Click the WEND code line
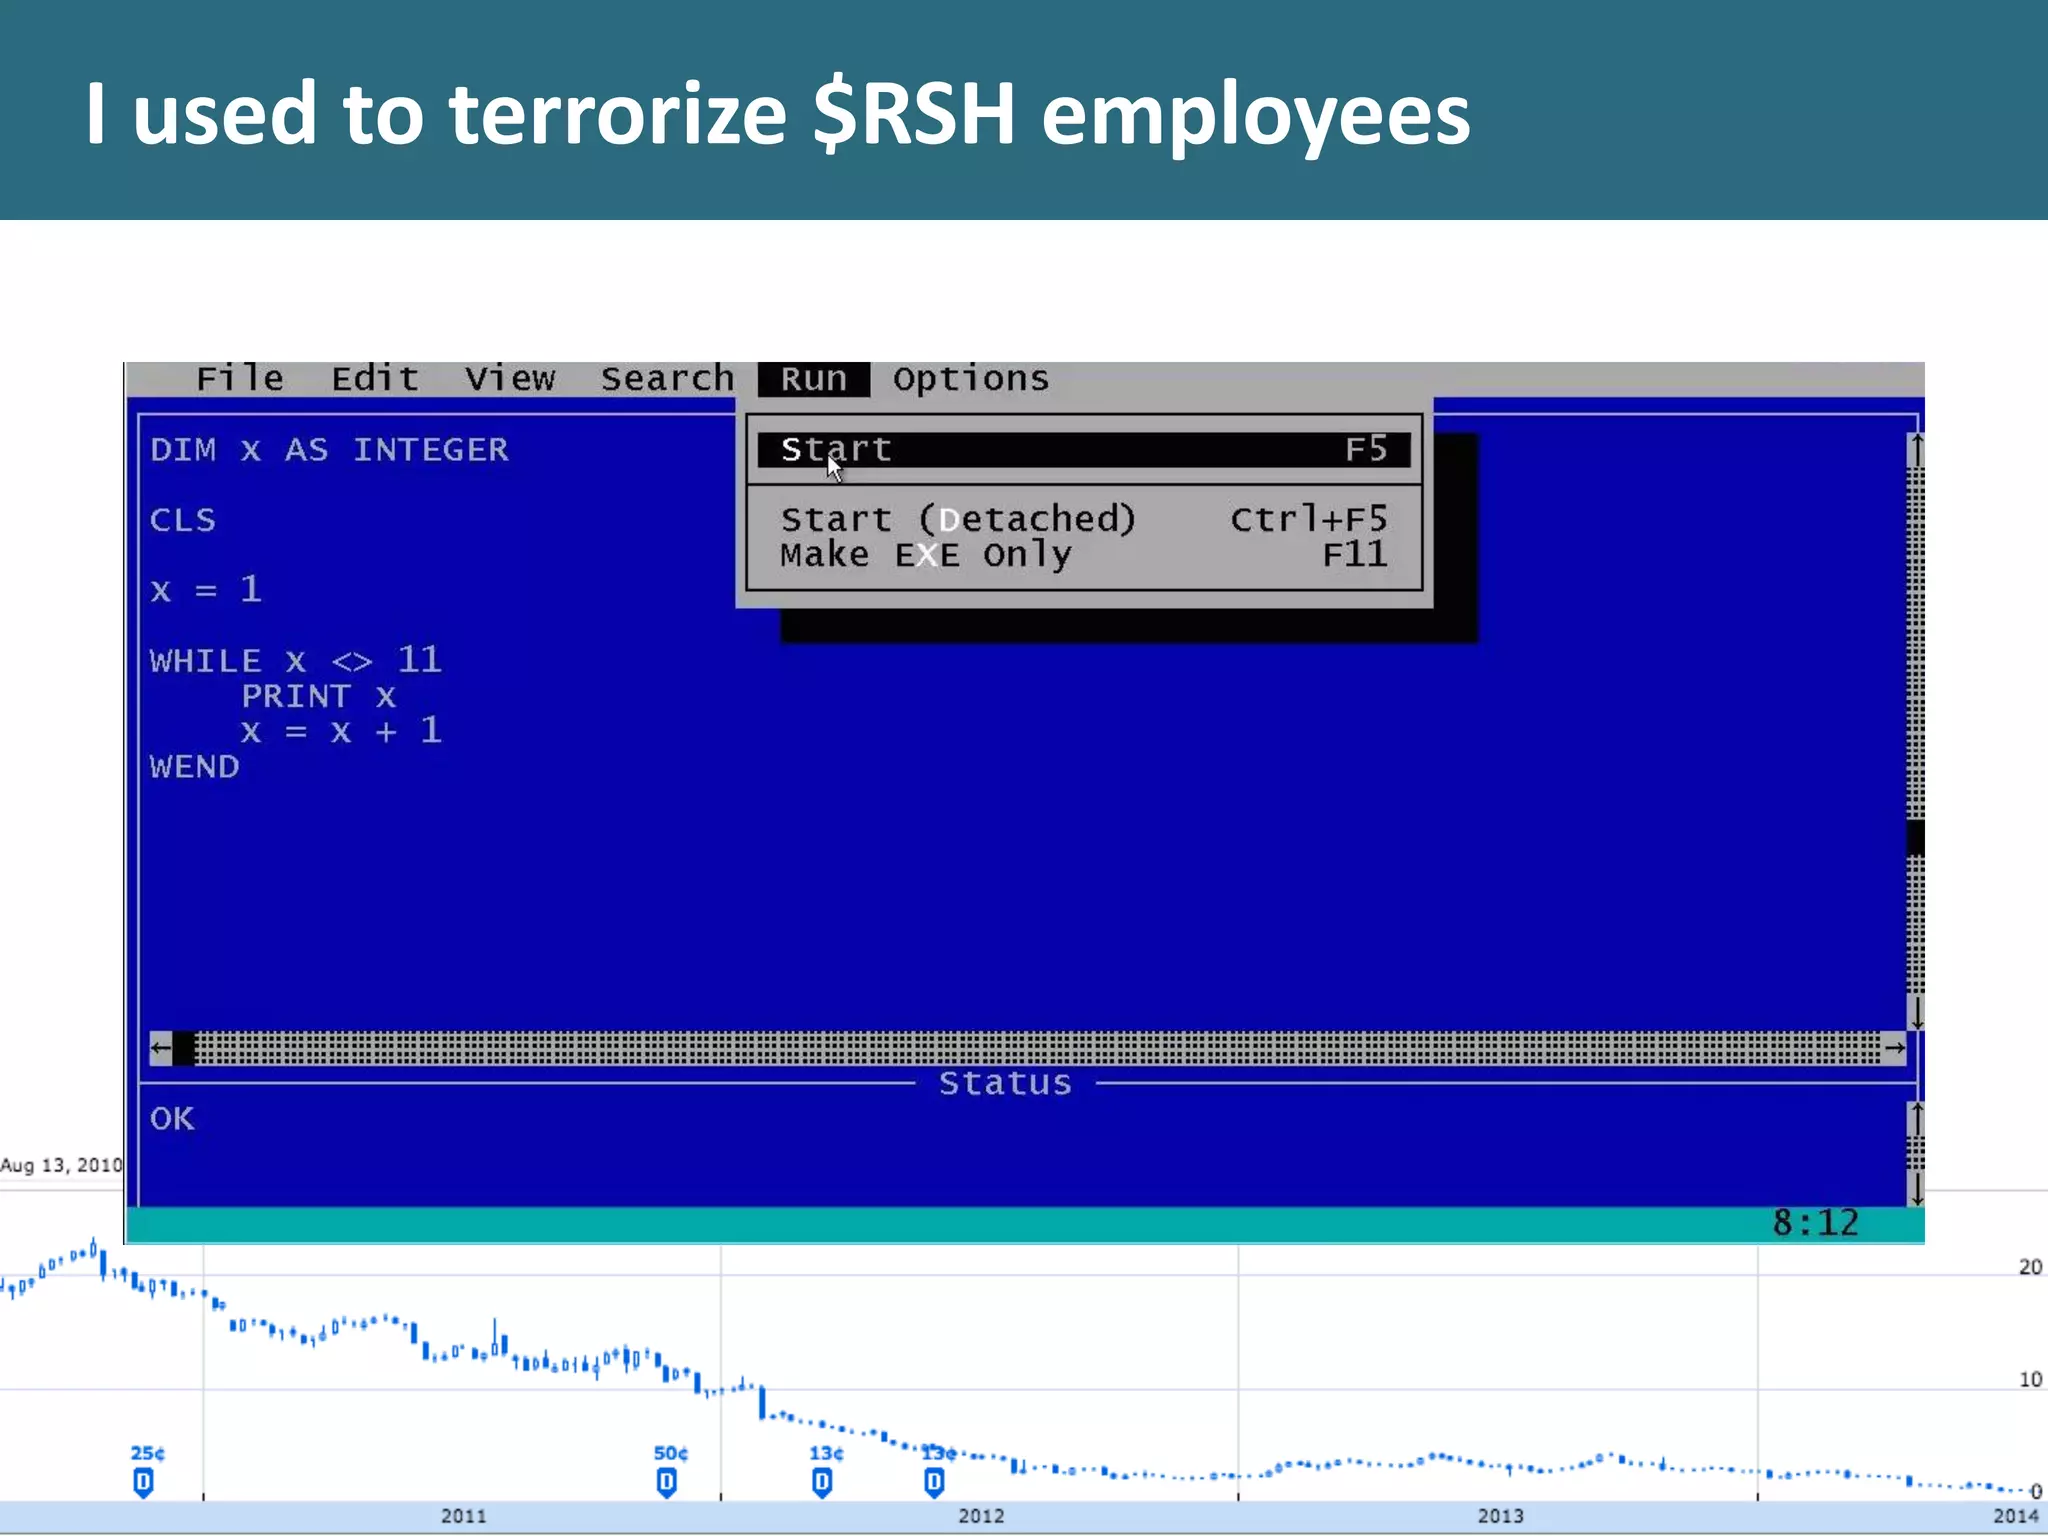2048x1536 pixels. [194, 767]
